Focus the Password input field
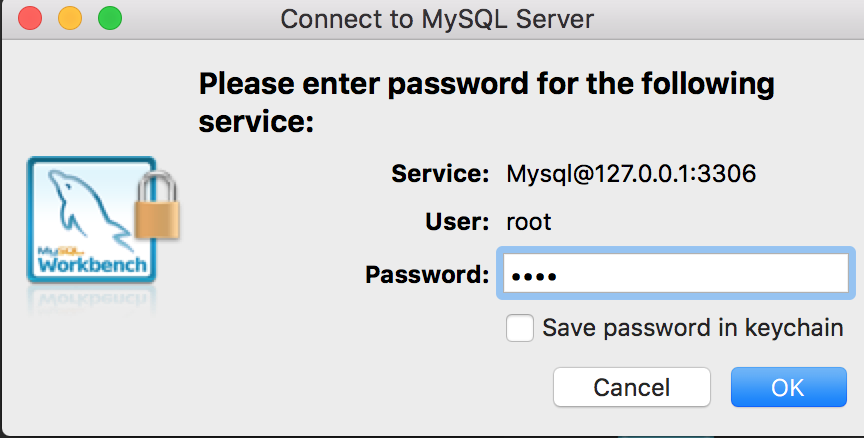This screenshot has height=438, width=864. (x=676, y=273)
